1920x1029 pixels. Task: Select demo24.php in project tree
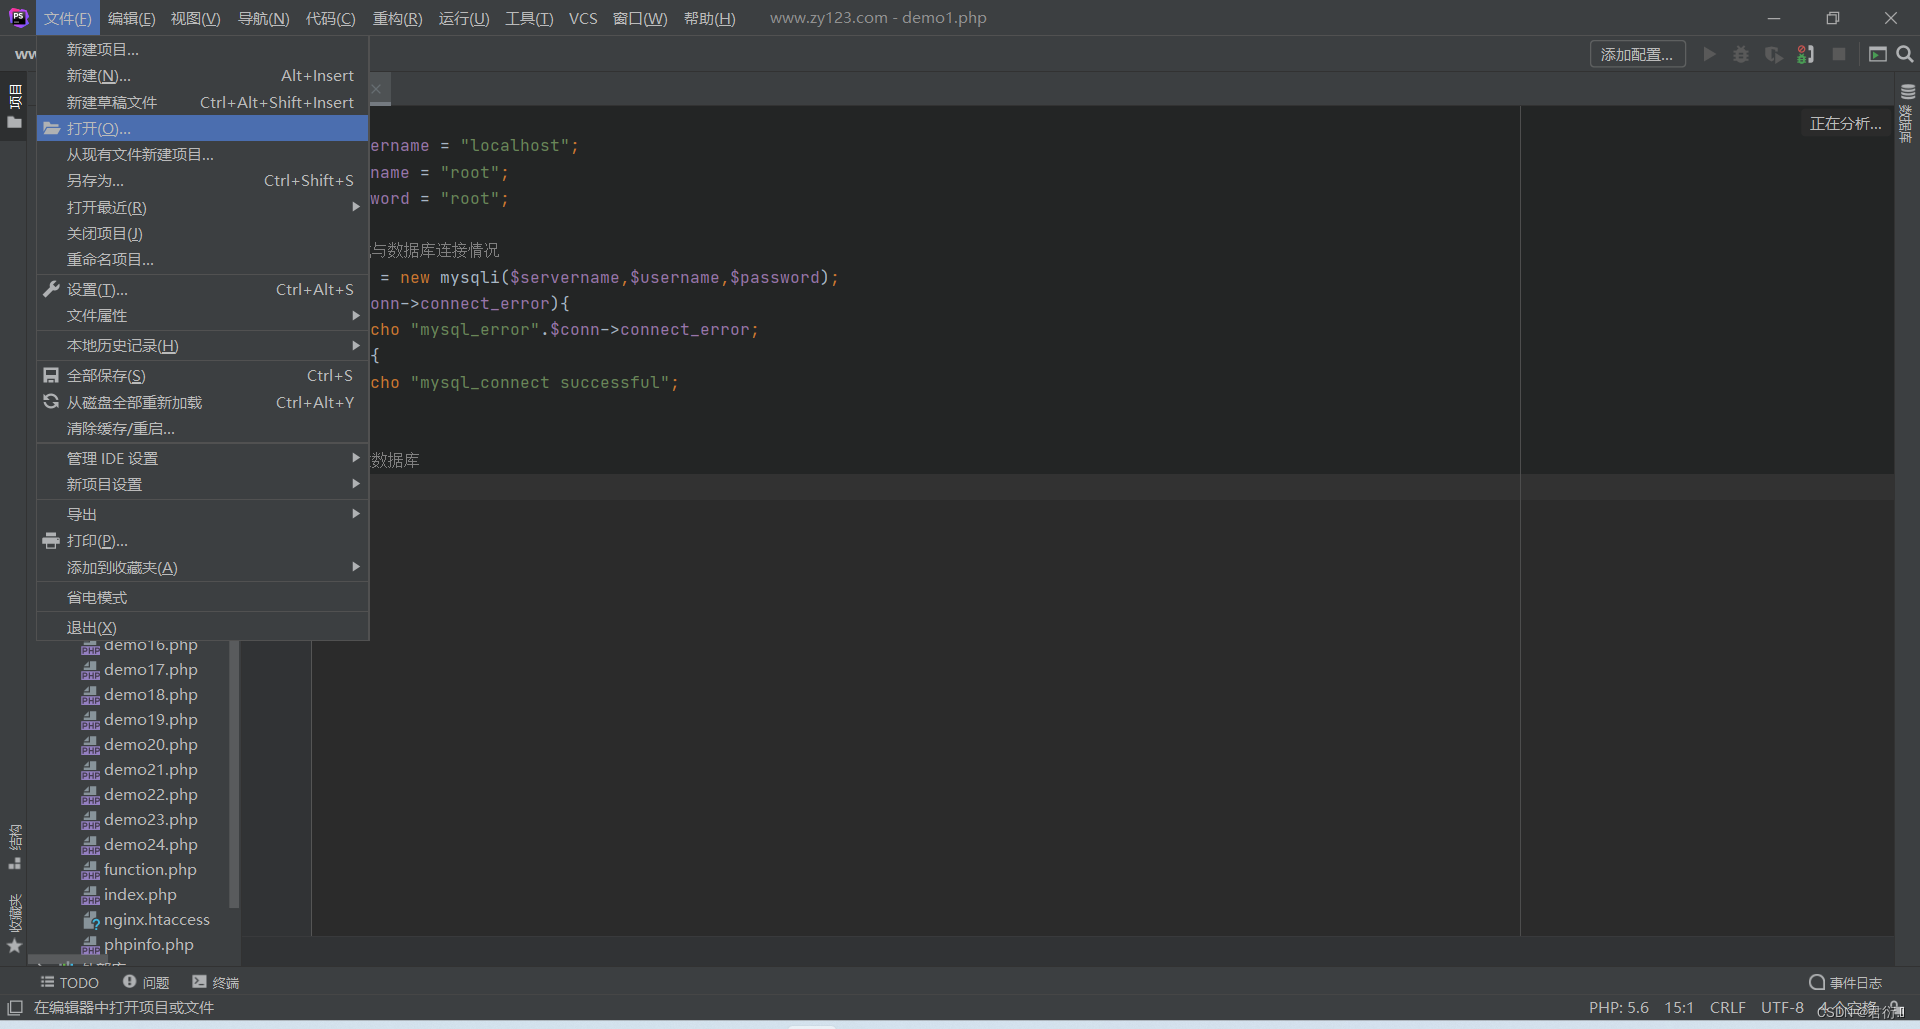pyautogui.click(x=150, y=844)
